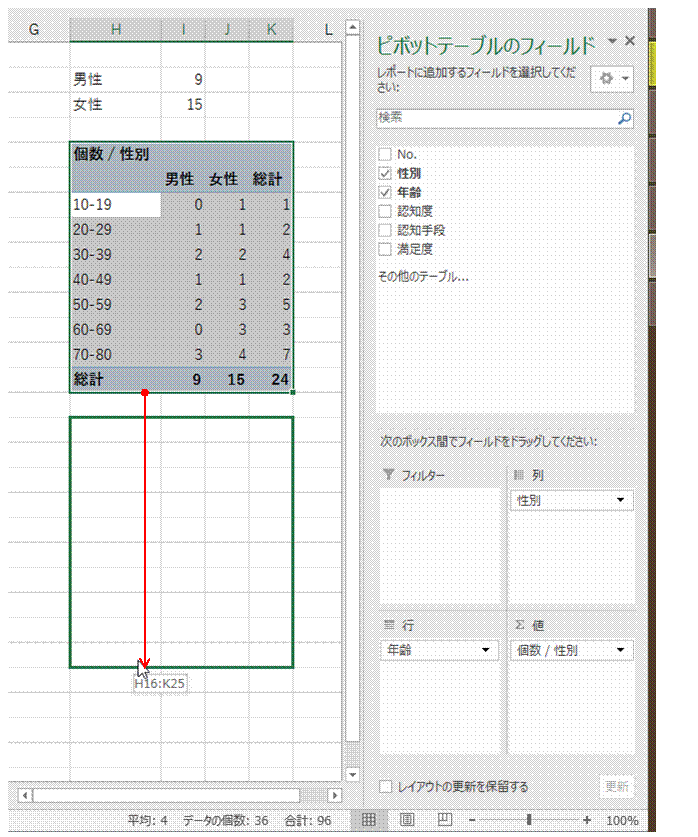Select the 10-19 row label cell
The height and width of the screenshot is (837, 698).
[115, 204]
